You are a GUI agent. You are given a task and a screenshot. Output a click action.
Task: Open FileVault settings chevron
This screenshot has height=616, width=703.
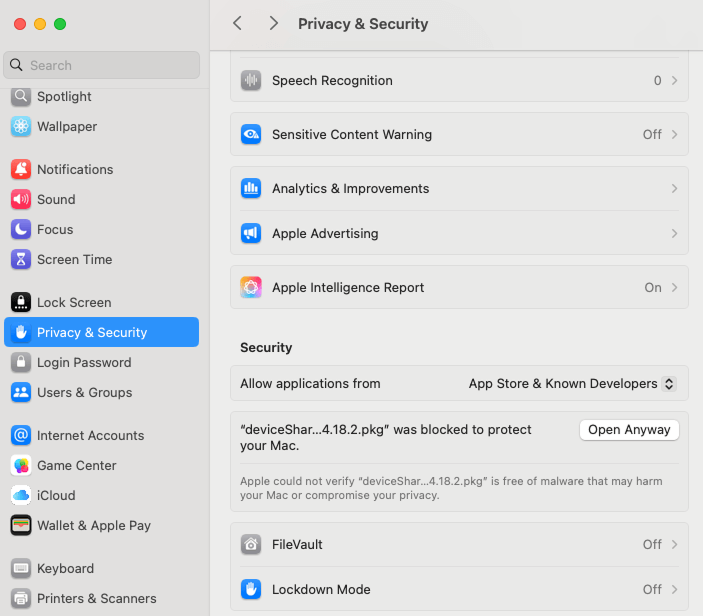pyautogui.click(x=674, y=545)
